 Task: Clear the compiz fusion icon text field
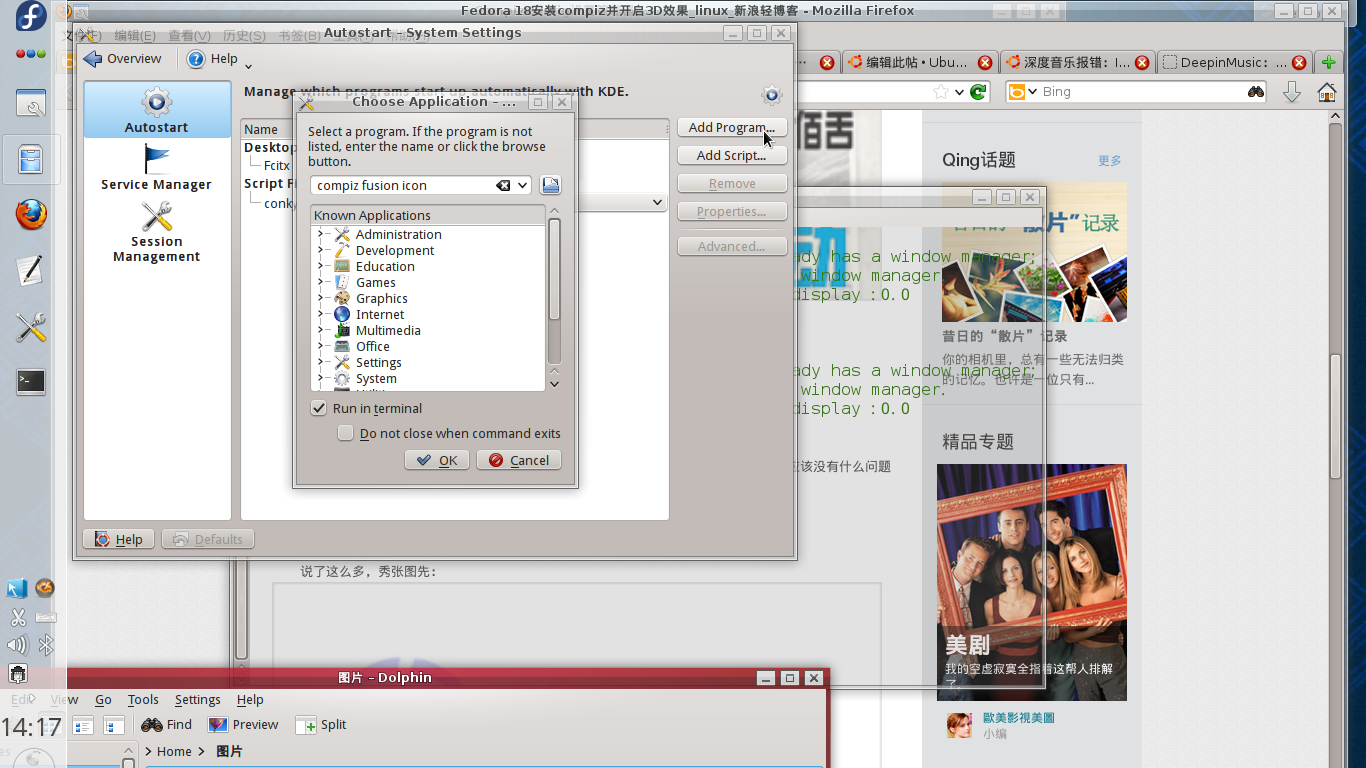504,185
